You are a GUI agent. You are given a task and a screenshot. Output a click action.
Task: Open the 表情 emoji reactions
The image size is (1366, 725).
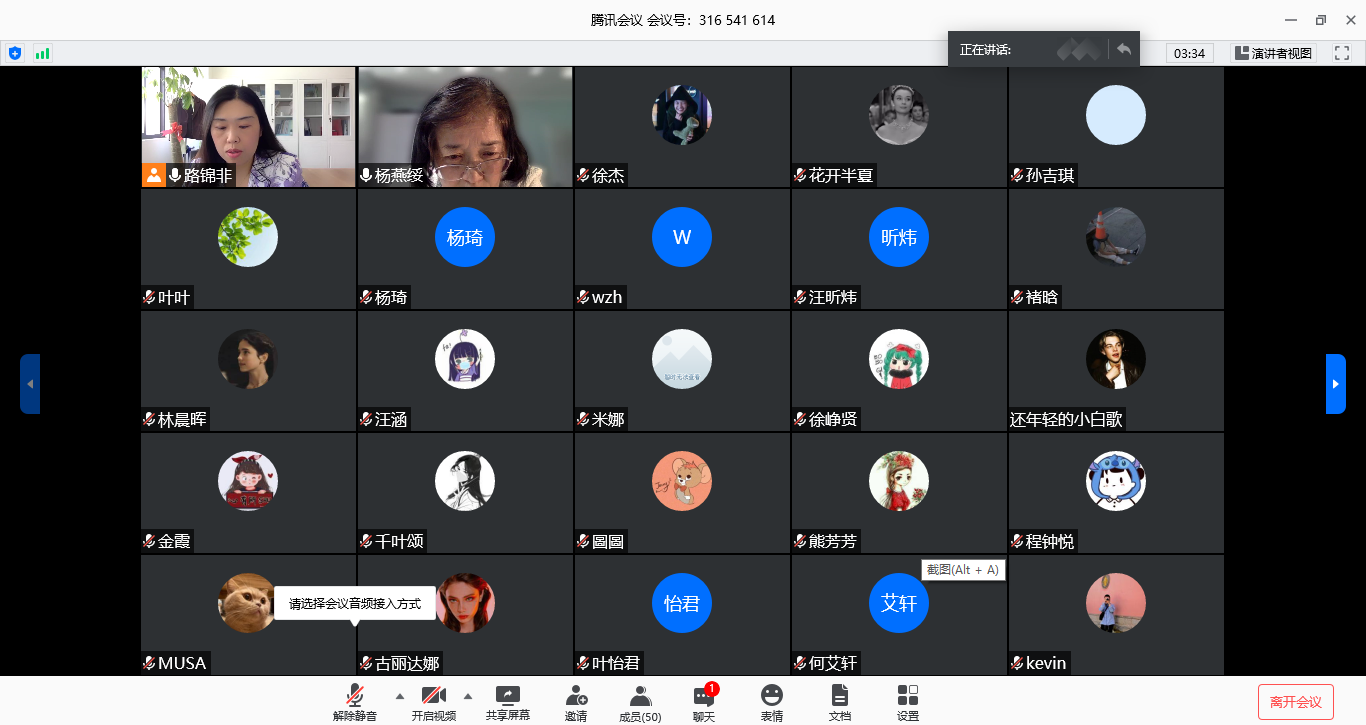pyautogui.click(x=771, y=702)
